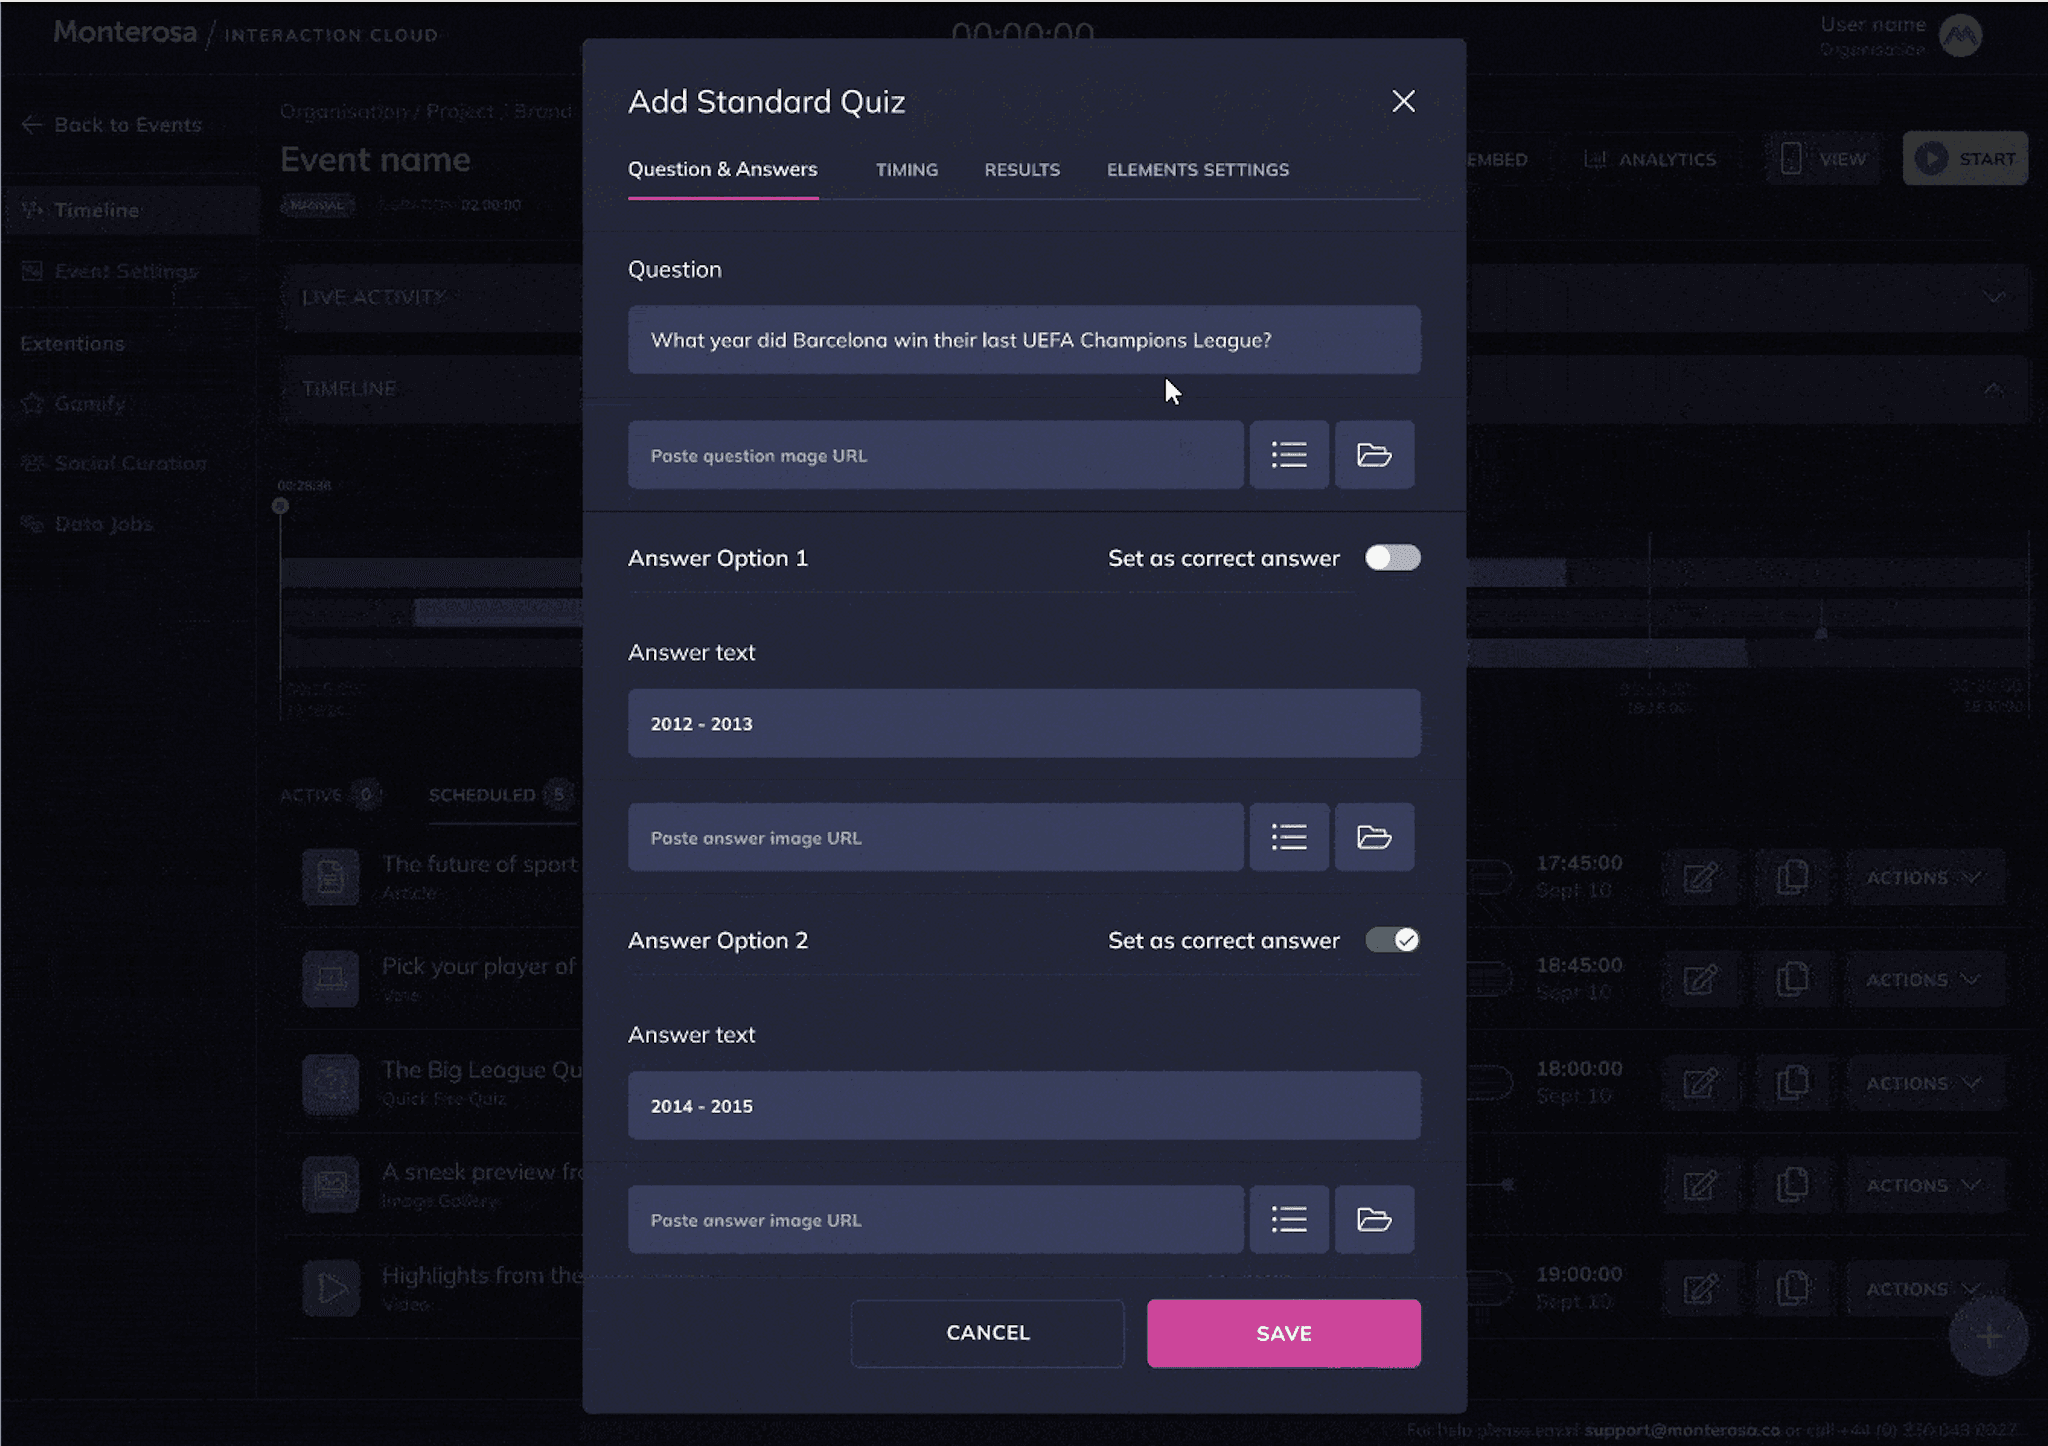Open the RESULTS tab
Image resolution: width=2048 pixels, height=1446 pixels.
point(1022,170)
